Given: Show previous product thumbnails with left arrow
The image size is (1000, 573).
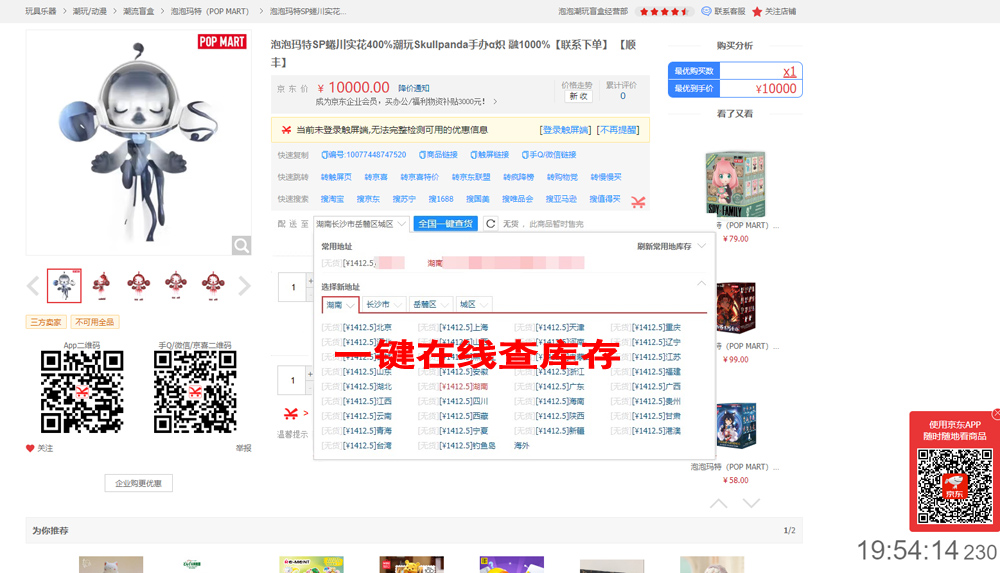Looking at the screenshot, I should 33,287.
